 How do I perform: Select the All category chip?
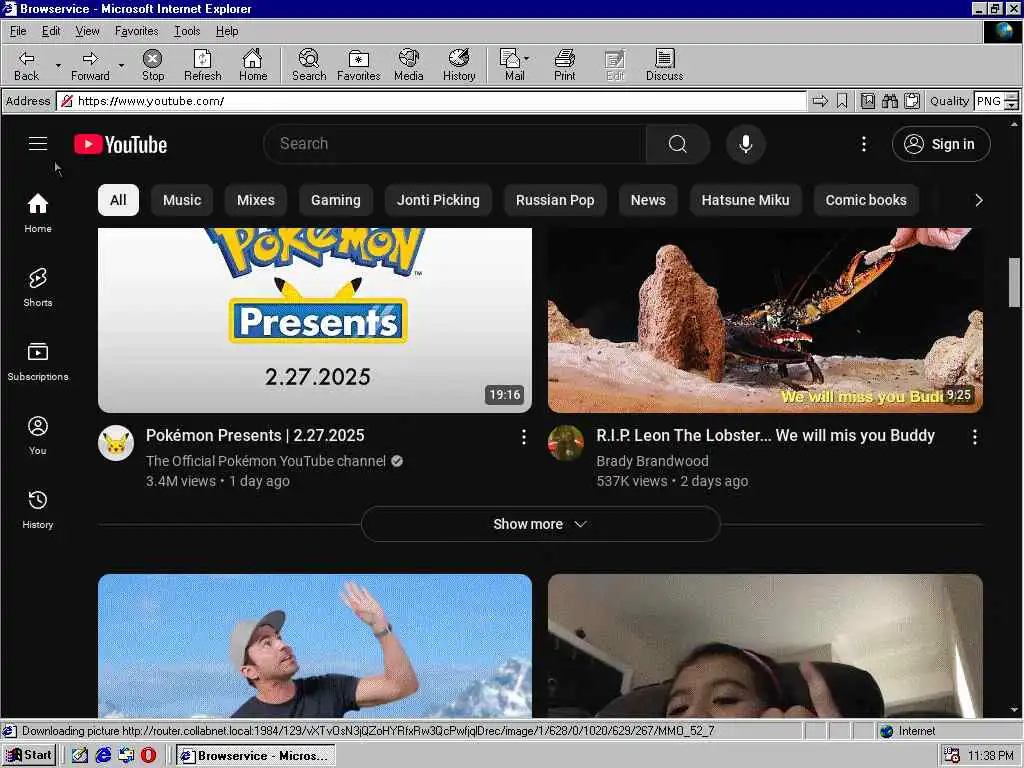pos(118,200)
